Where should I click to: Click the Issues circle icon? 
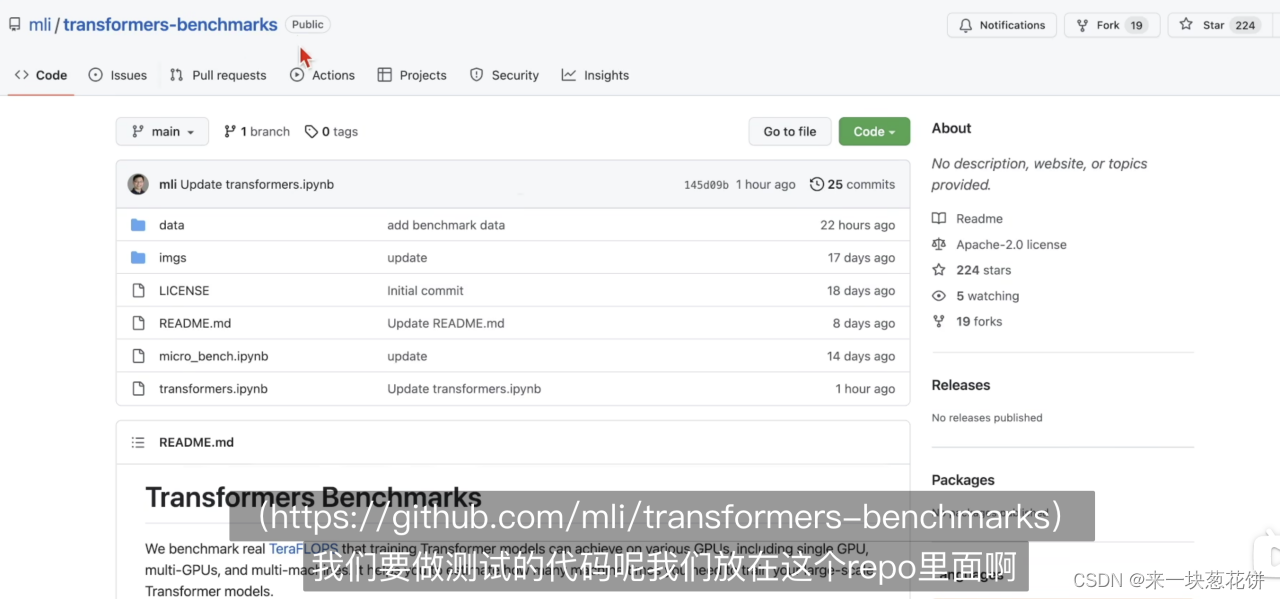tap(96, 75)
